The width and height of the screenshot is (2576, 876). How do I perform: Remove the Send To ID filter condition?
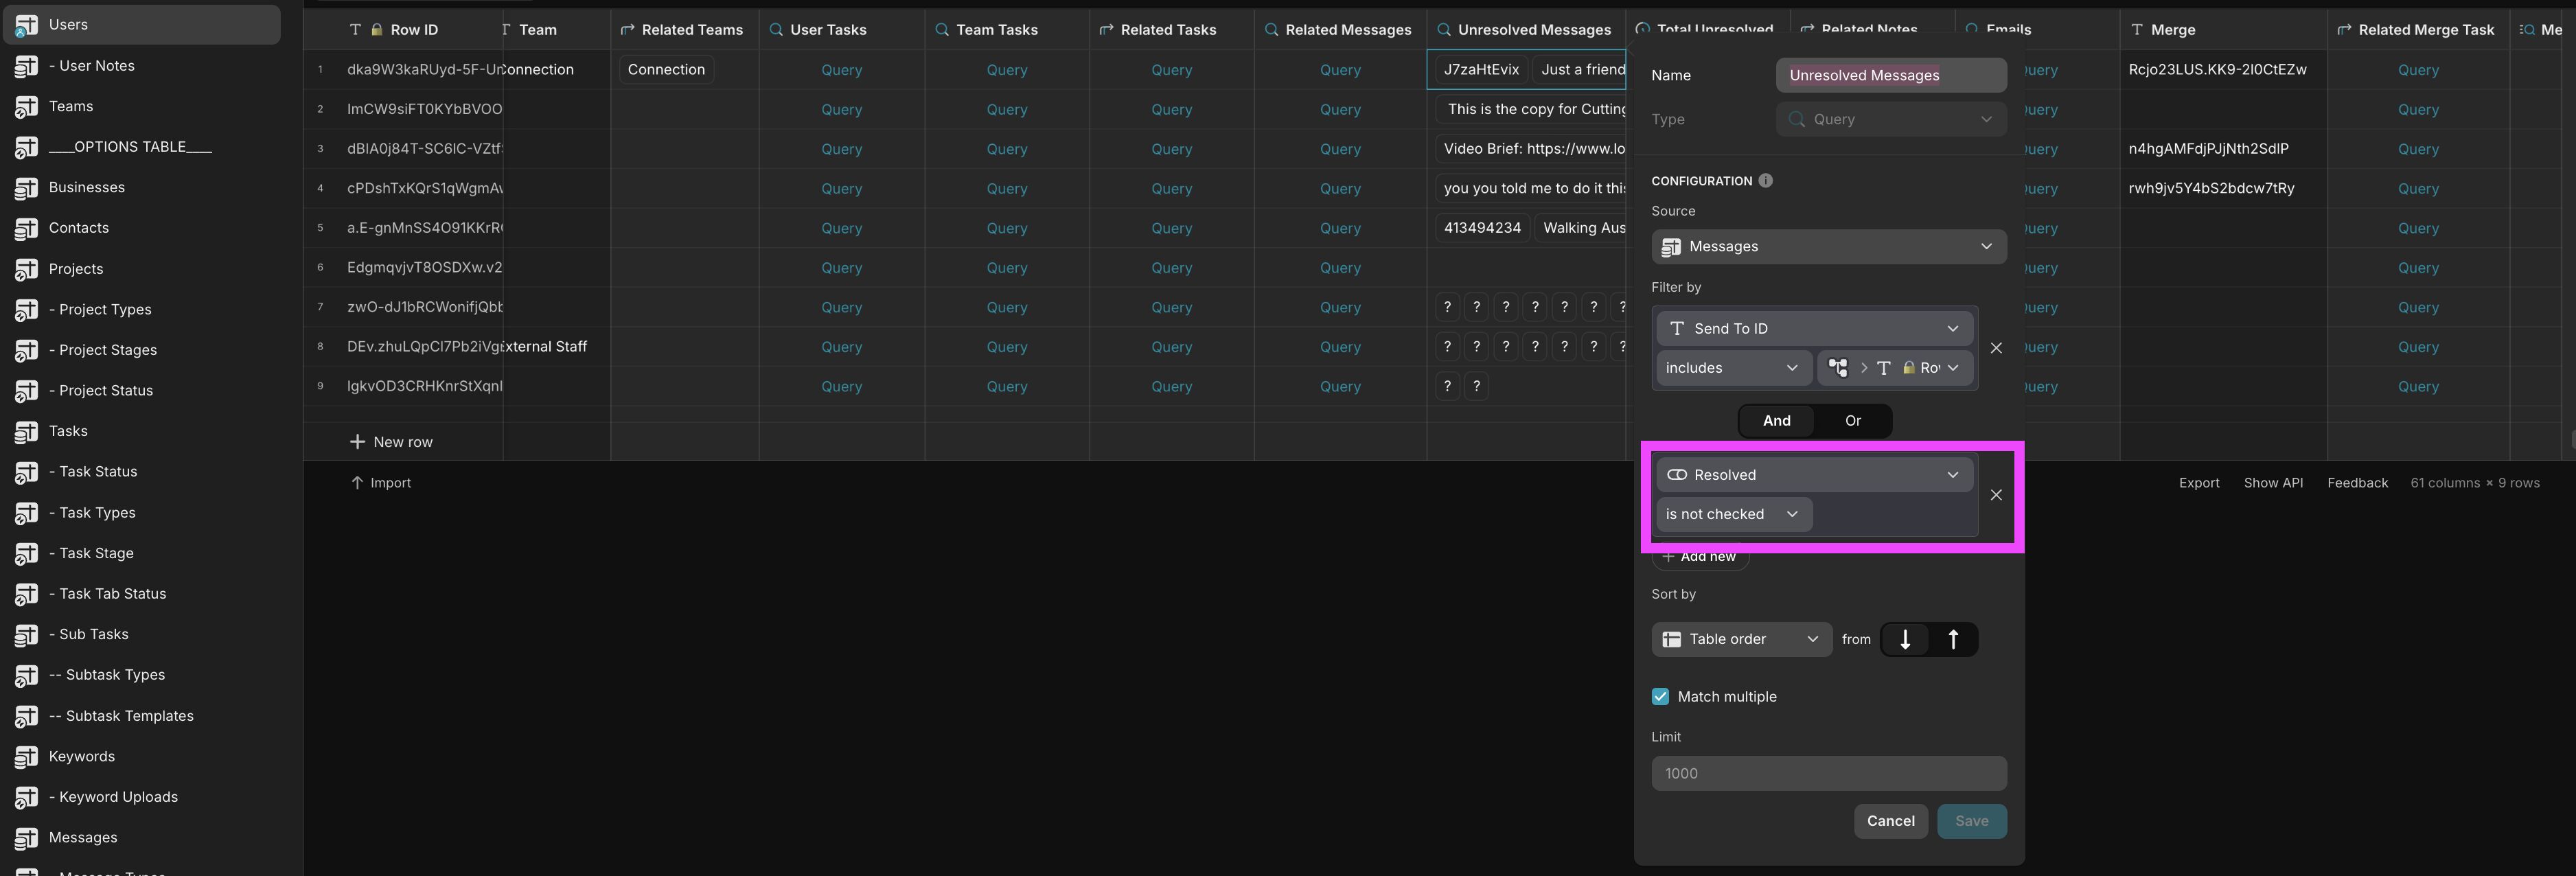click(1995, 348)
